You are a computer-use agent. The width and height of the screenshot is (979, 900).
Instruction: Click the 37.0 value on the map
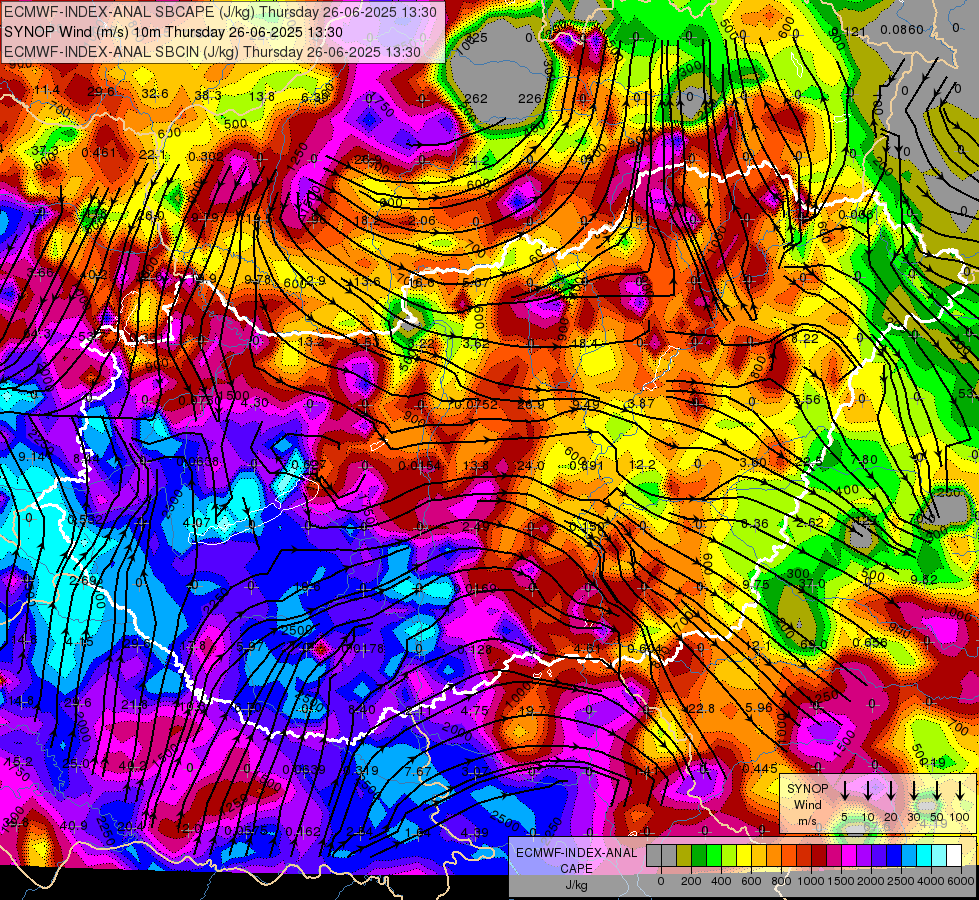pos(812,584)
